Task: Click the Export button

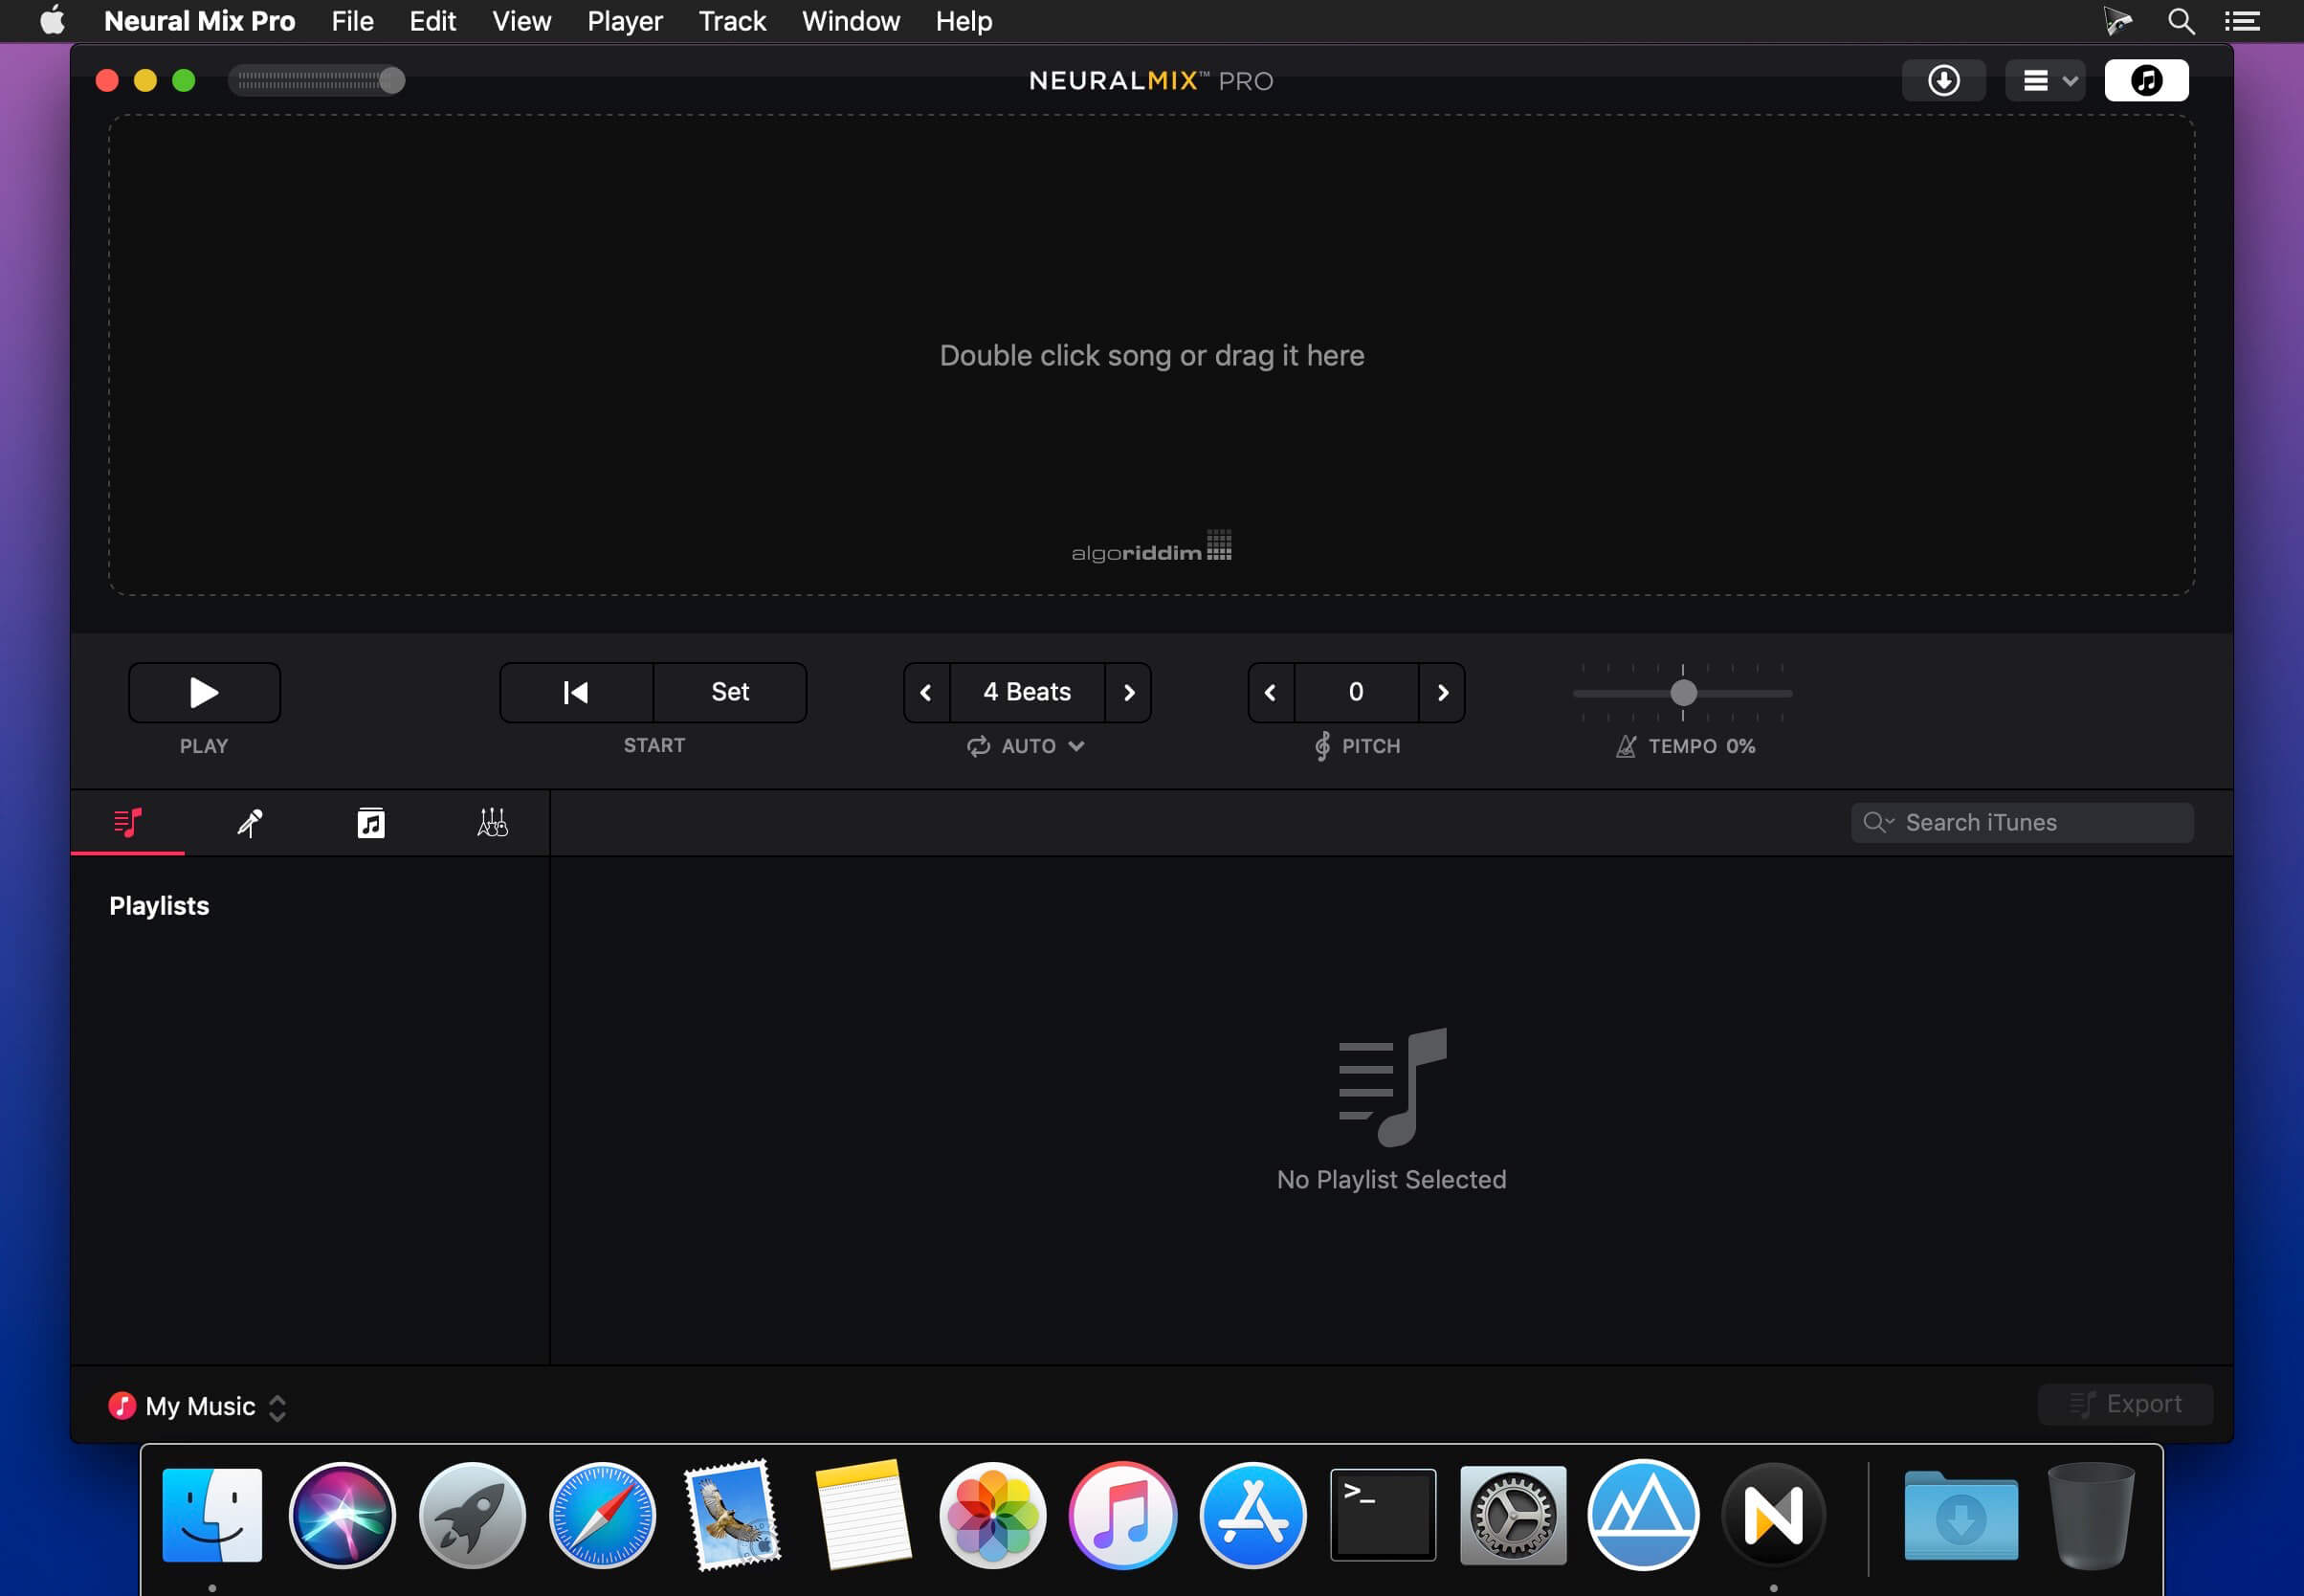Action: click(2125, 1403)
